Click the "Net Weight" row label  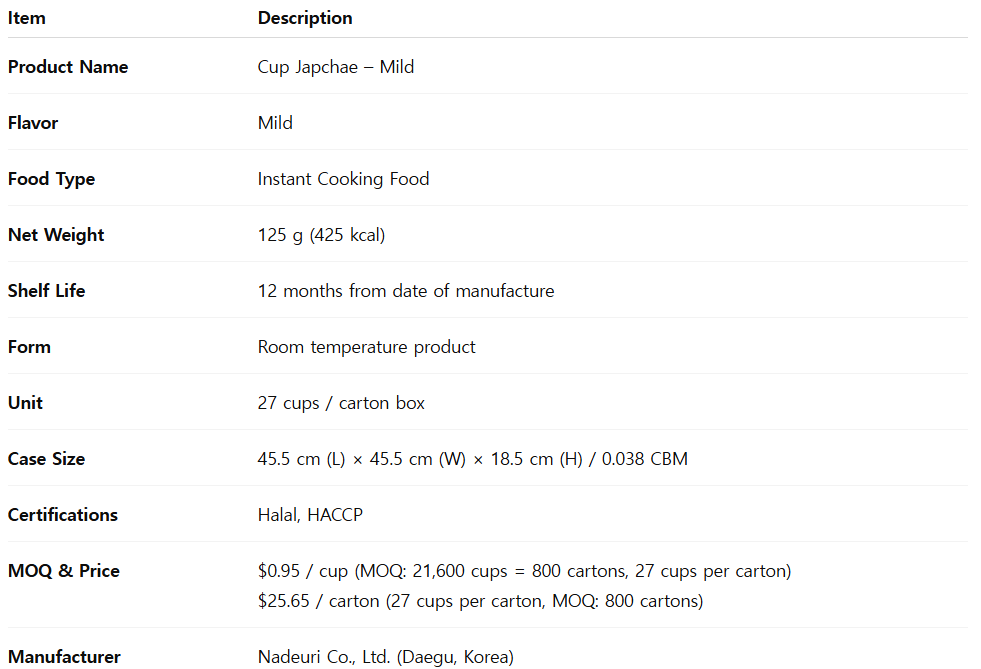[56, 235]
